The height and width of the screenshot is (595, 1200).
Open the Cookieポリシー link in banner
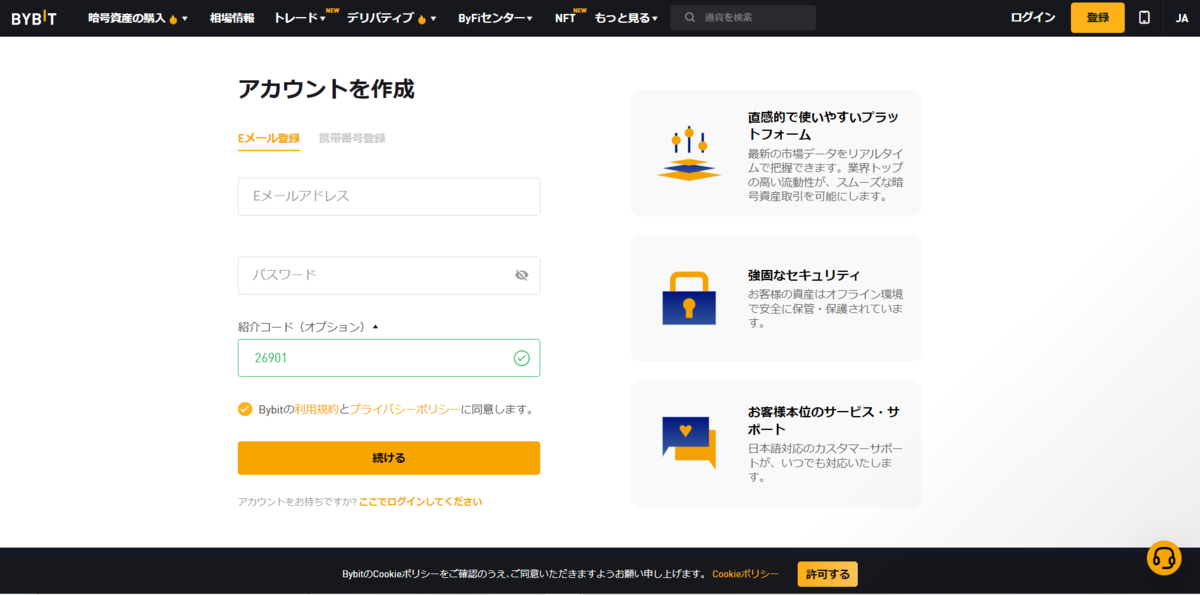click(745, 574)
